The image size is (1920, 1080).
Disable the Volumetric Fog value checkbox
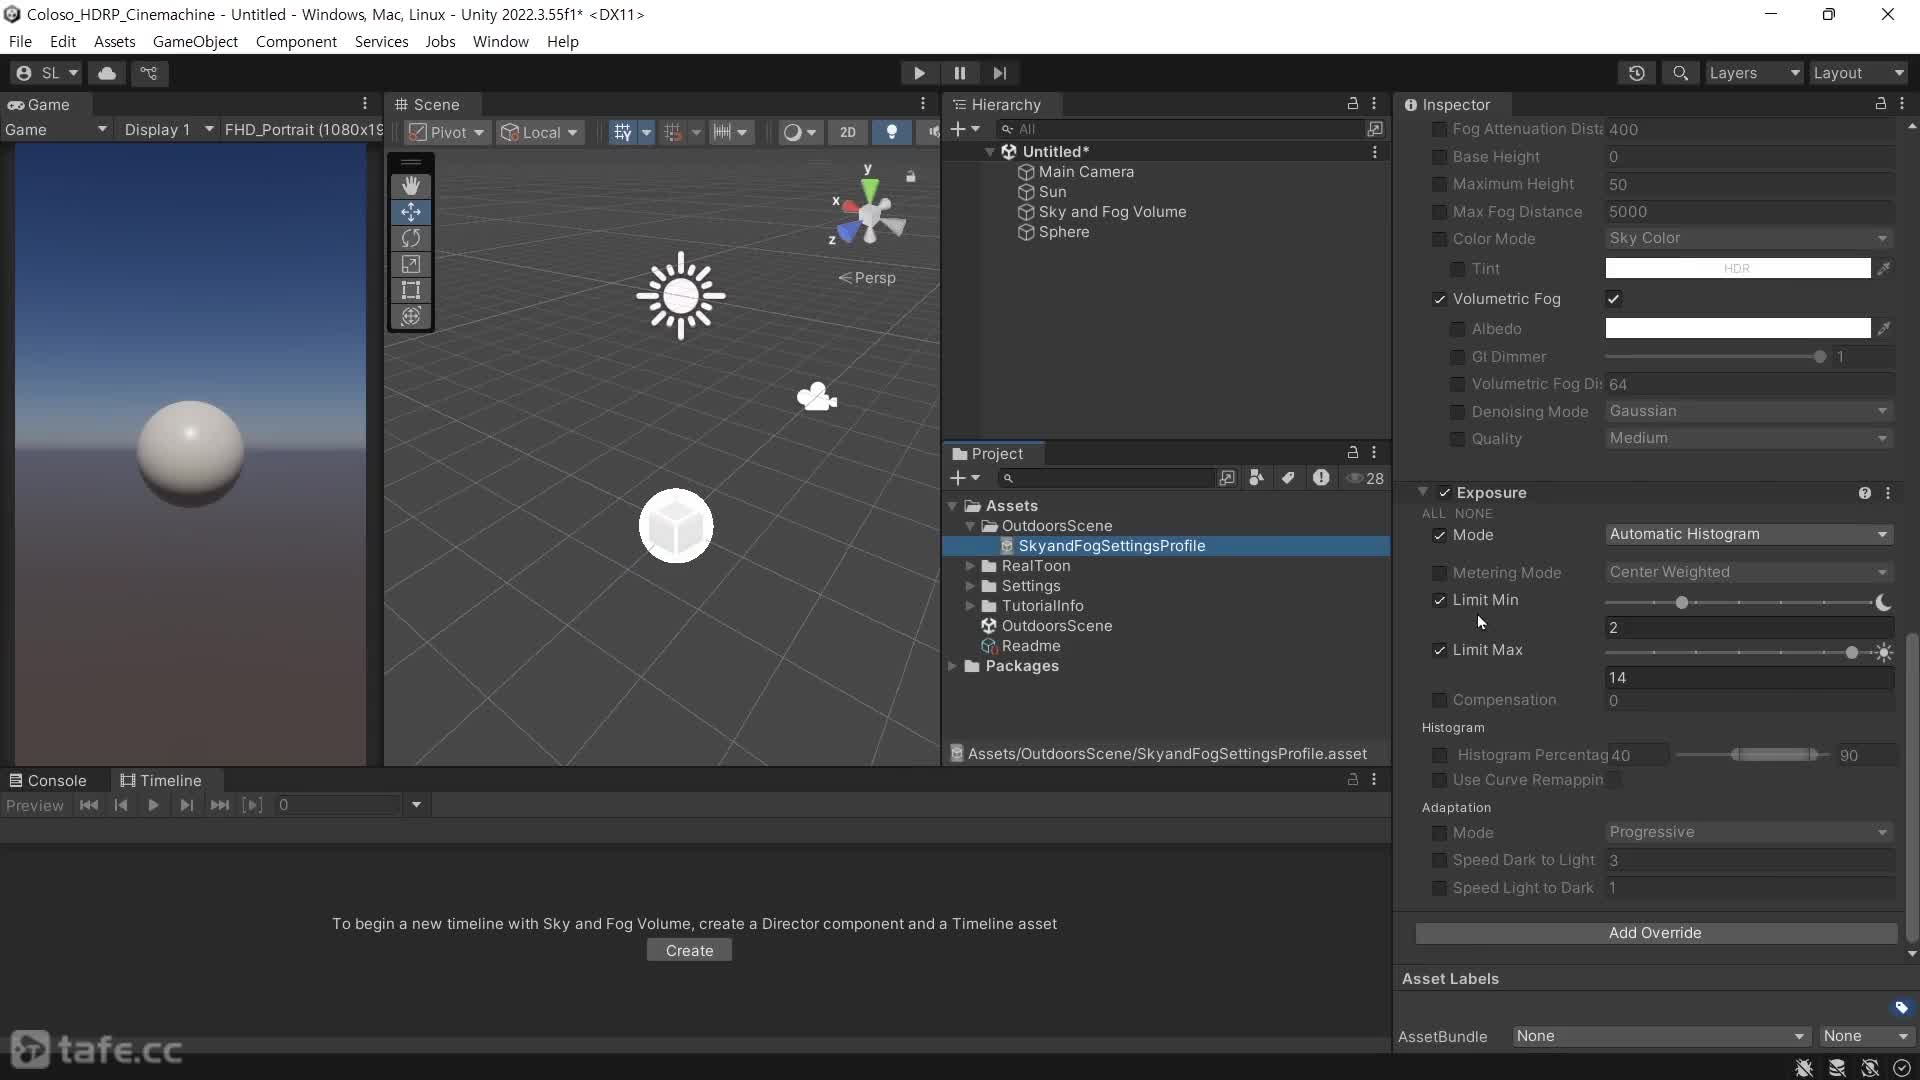coord(1613,299)
